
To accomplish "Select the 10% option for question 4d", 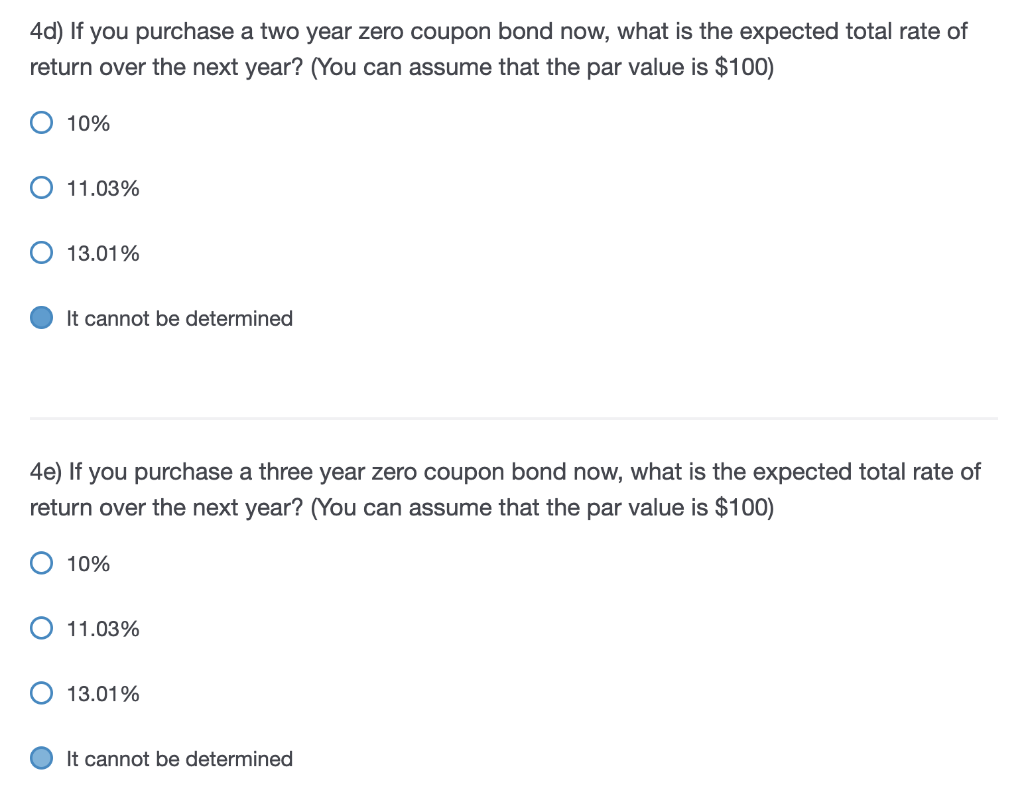I will click(41, 122).
